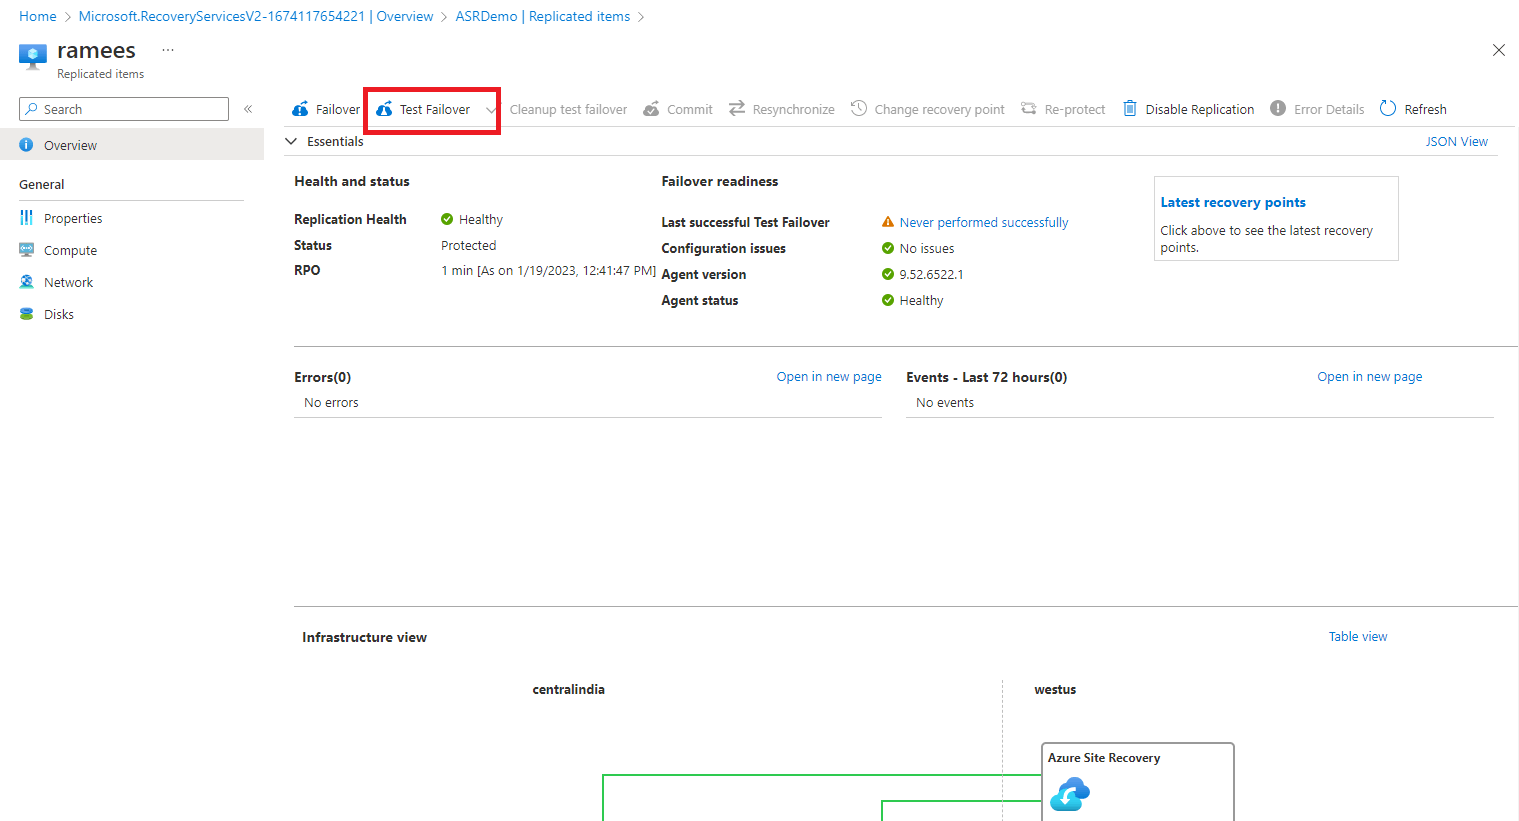This screenshot has height=821, width=1519.
Task: Click the green check beside Replication Health
Action: (447, 219)
